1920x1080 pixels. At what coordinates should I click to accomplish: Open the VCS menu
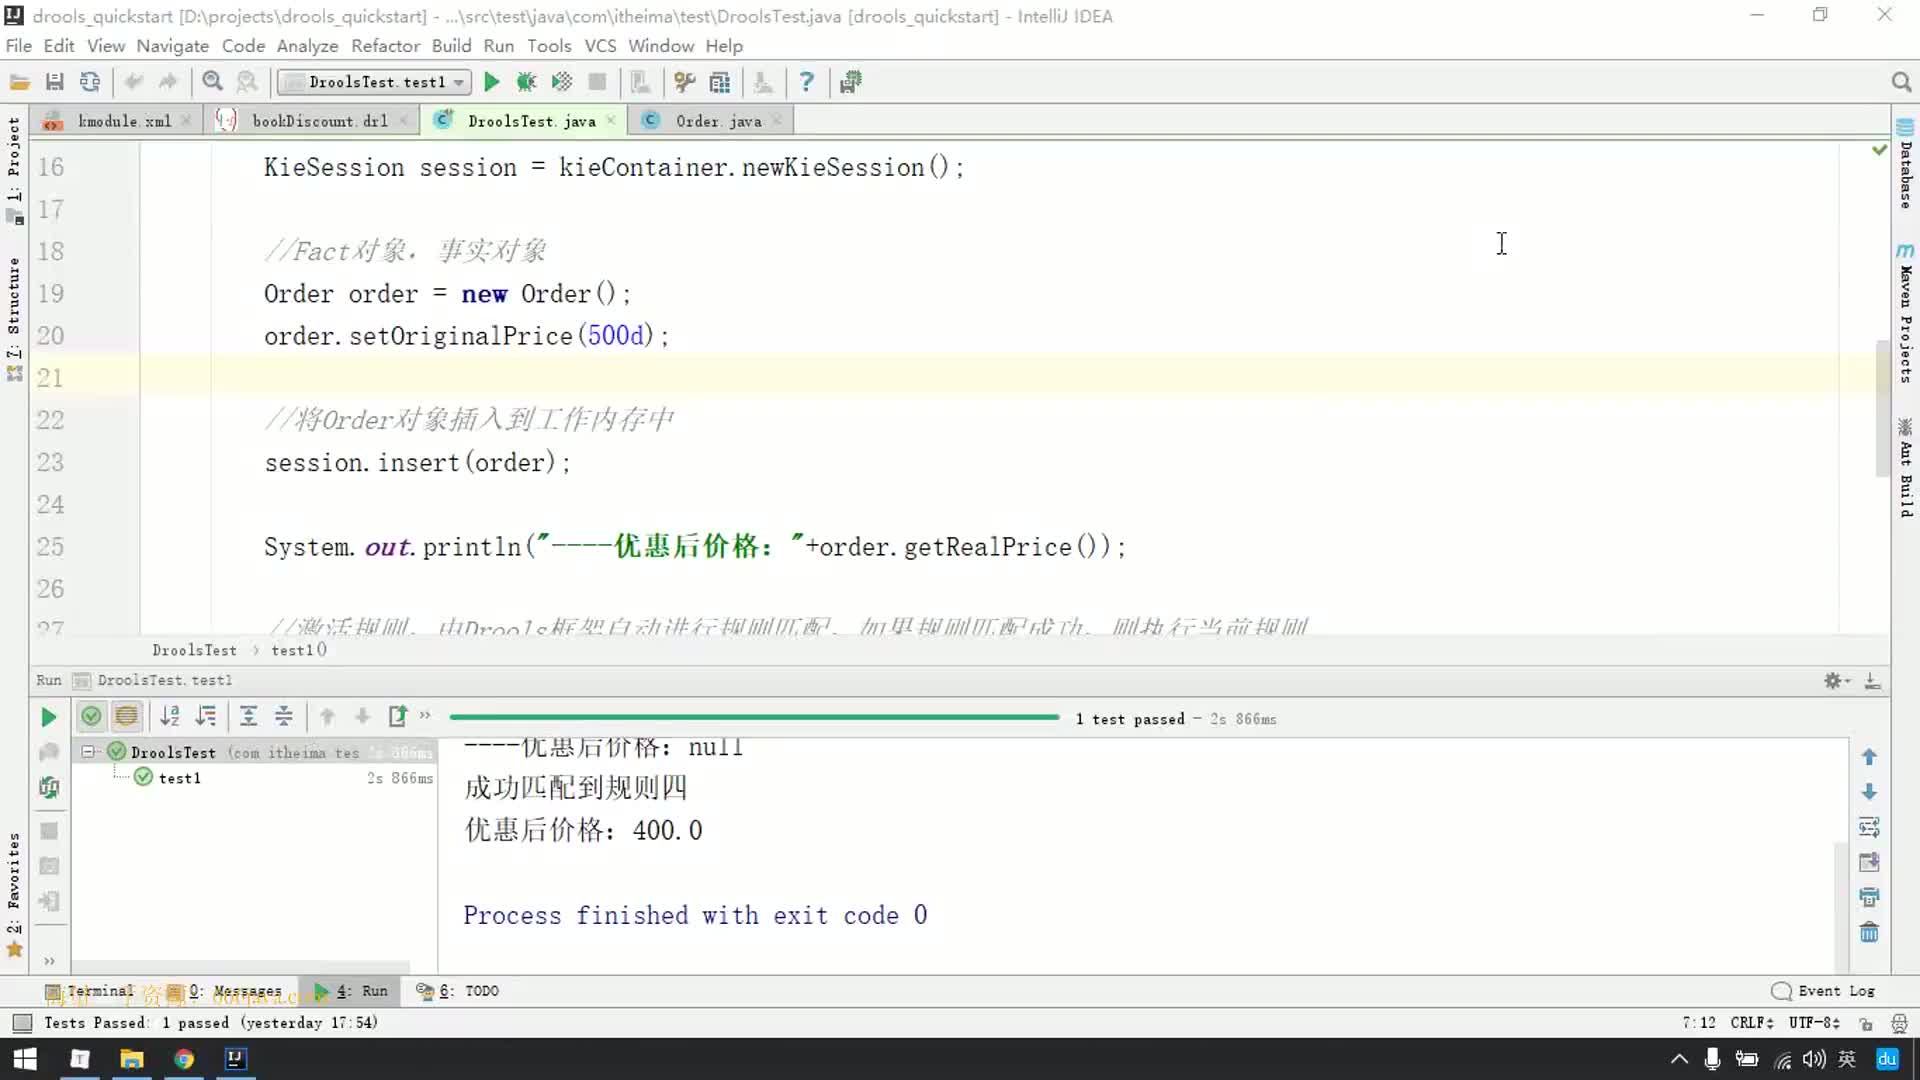[600, 46]
